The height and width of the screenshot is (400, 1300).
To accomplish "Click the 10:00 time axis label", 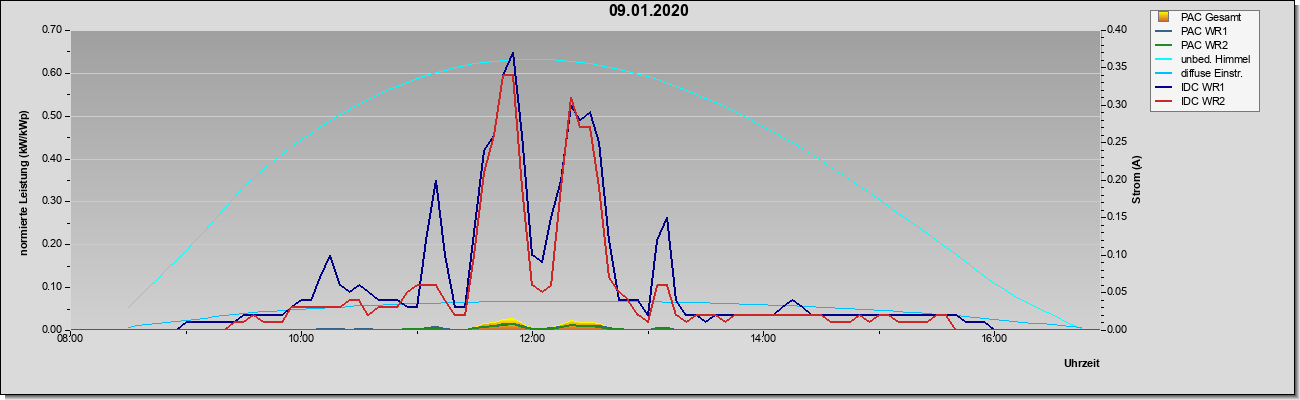I will 301,339.
